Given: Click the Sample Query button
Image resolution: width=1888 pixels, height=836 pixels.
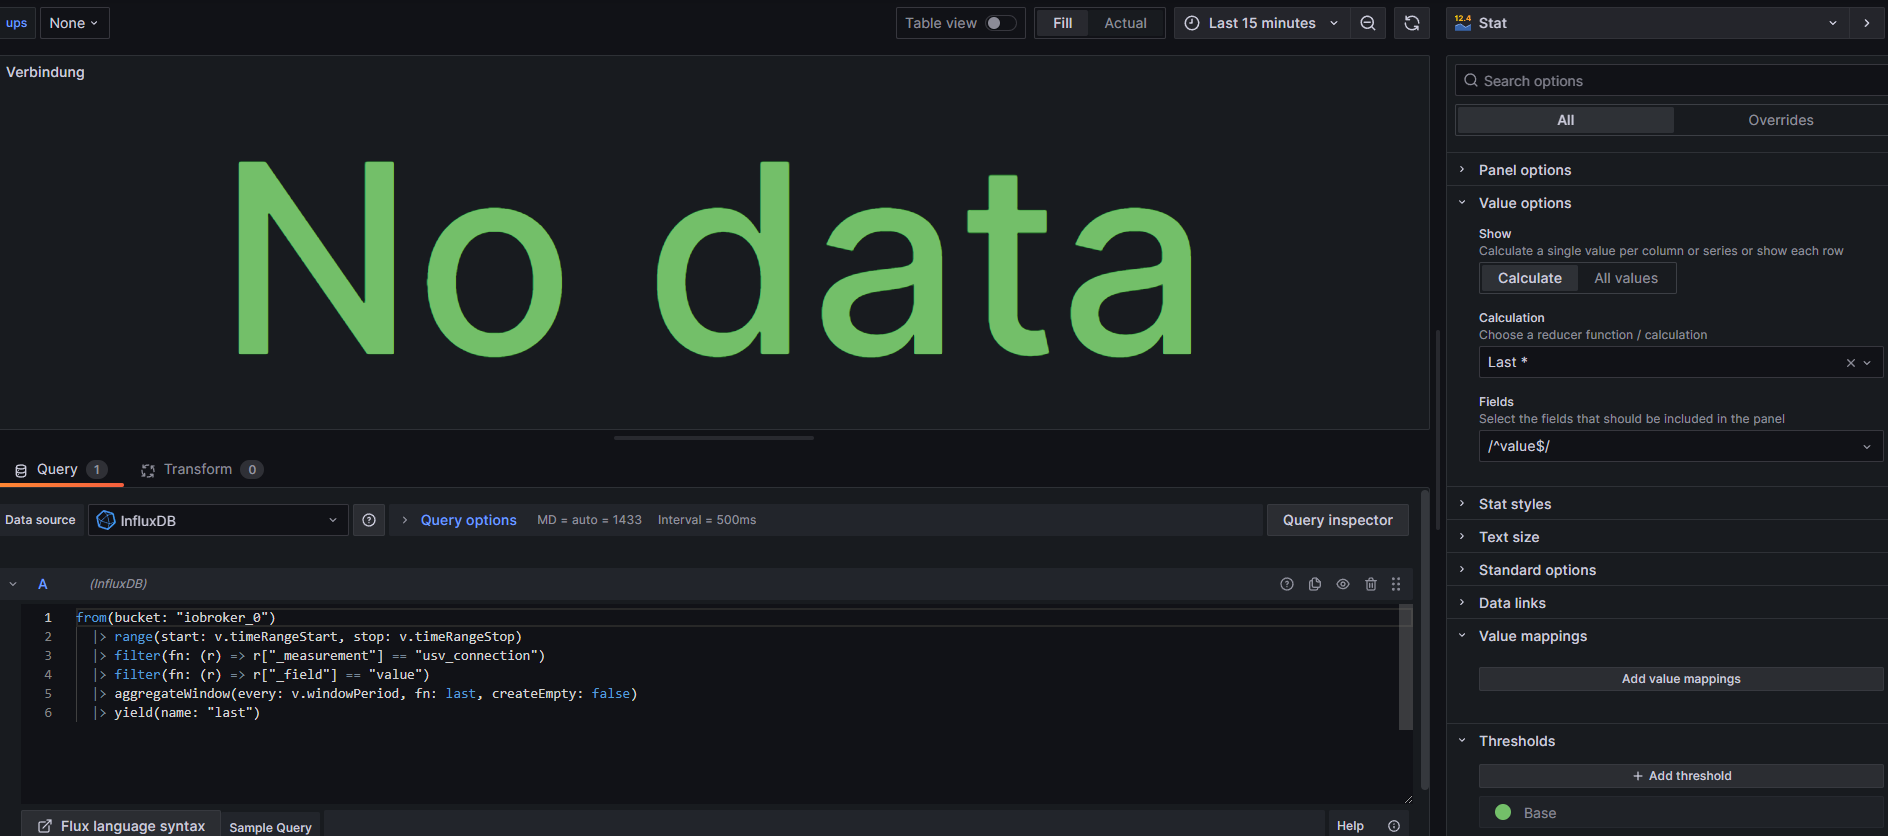Looking at the screenshot, I should tap(270, 827).
